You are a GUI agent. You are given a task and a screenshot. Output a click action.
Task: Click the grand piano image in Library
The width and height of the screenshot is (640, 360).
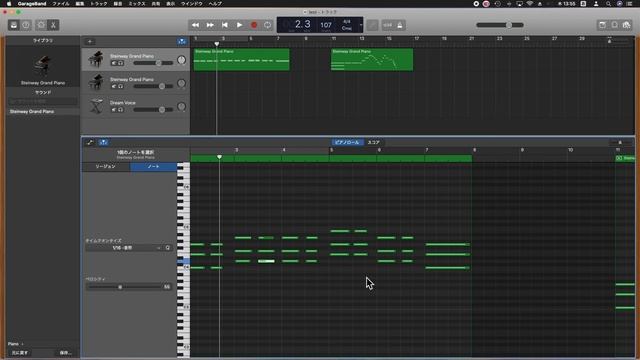(x=42, y=65)
